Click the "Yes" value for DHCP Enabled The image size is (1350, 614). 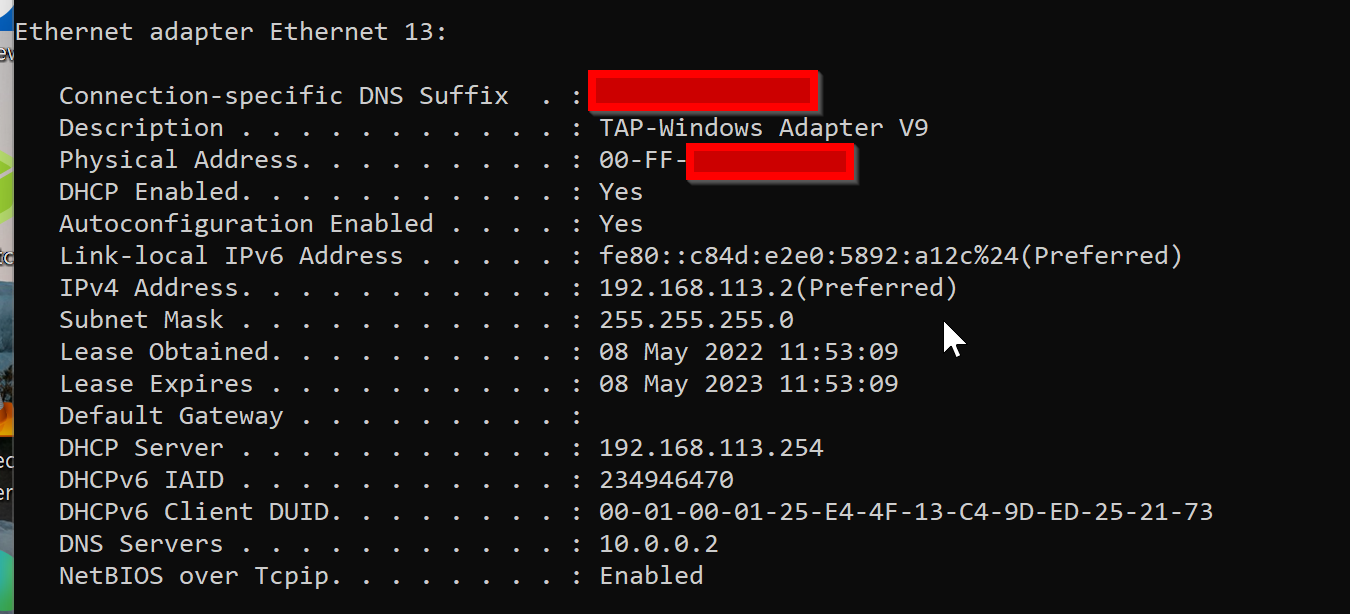621,192
